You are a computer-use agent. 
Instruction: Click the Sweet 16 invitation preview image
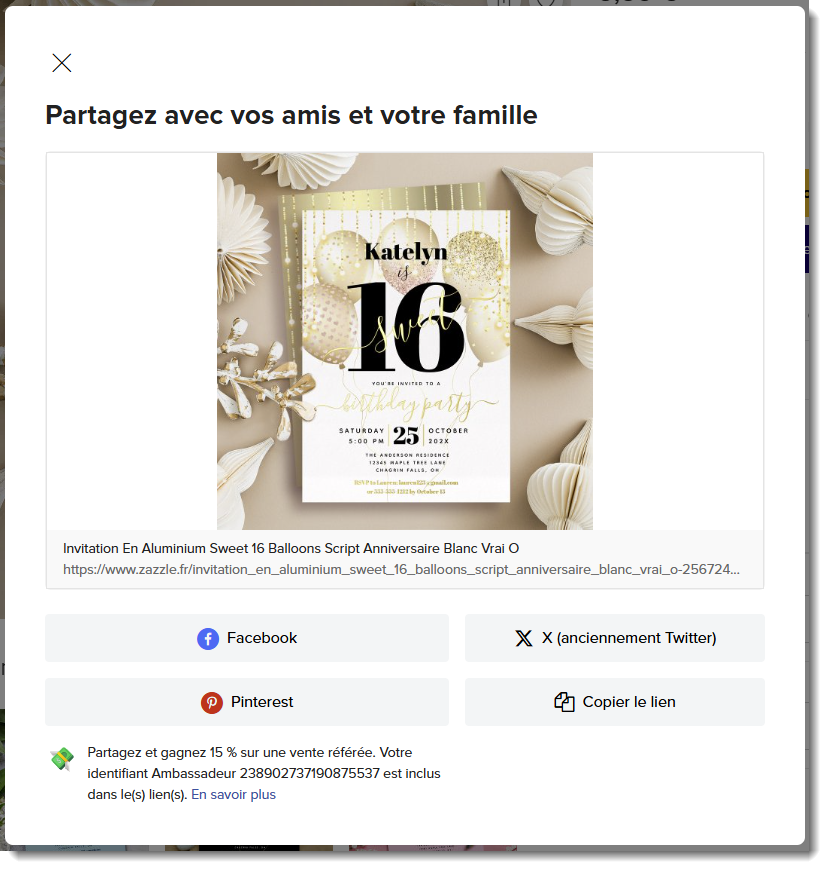(x=405, y=341)
